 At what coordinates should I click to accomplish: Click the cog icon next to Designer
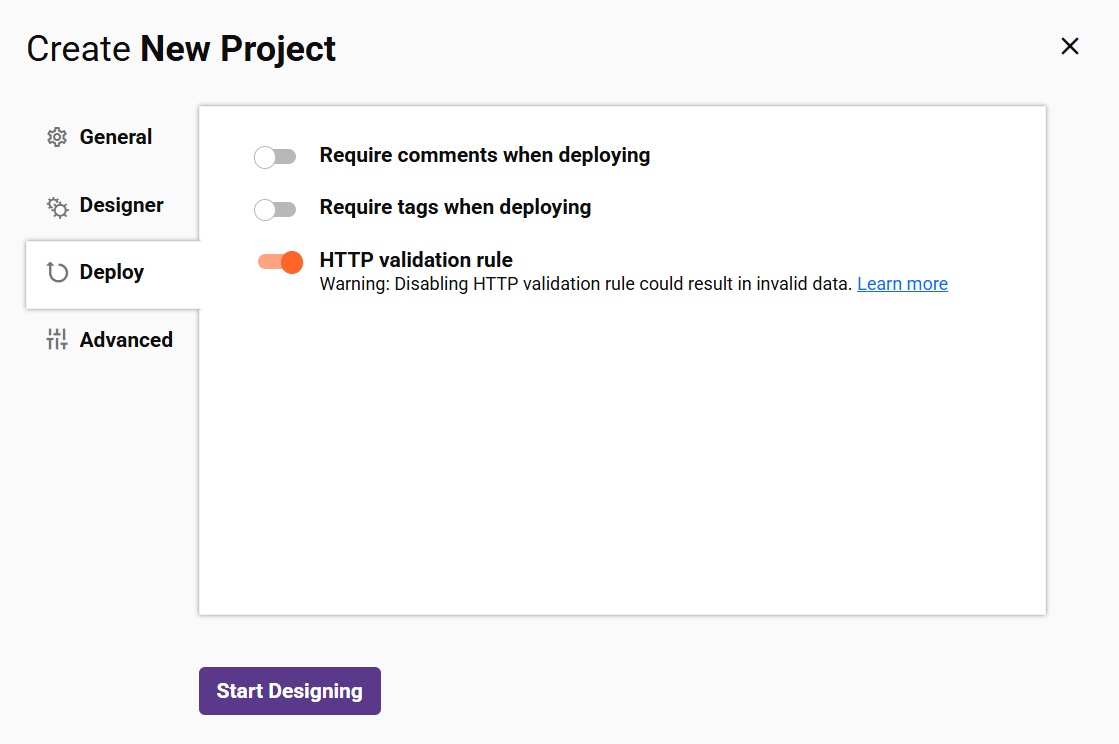click(57, 206)
